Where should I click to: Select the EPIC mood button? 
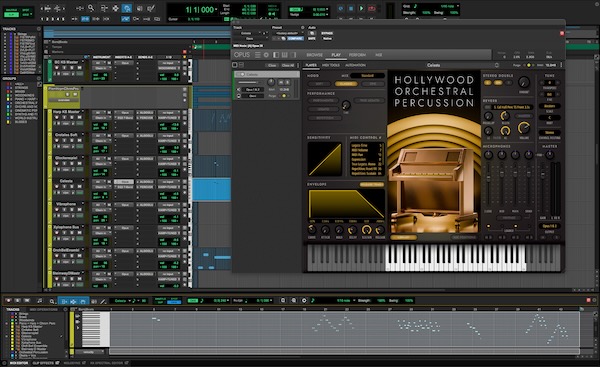pos(372,84)
